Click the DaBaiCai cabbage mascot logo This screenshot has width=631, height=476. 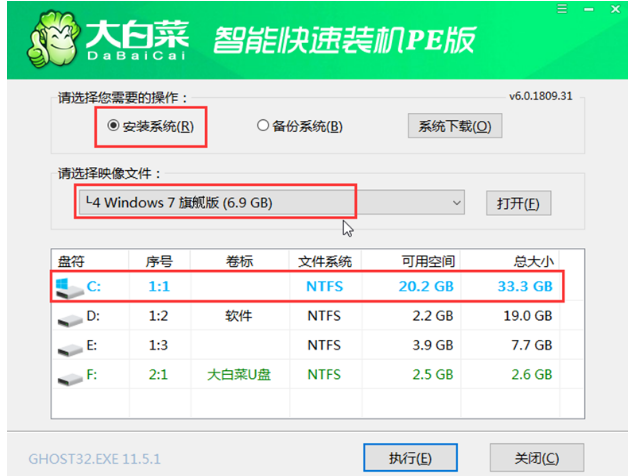pyautogui.click(x=53, y=39)
